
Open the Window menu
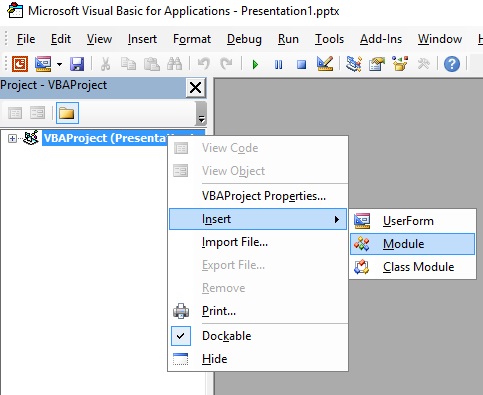click(440, 39)
